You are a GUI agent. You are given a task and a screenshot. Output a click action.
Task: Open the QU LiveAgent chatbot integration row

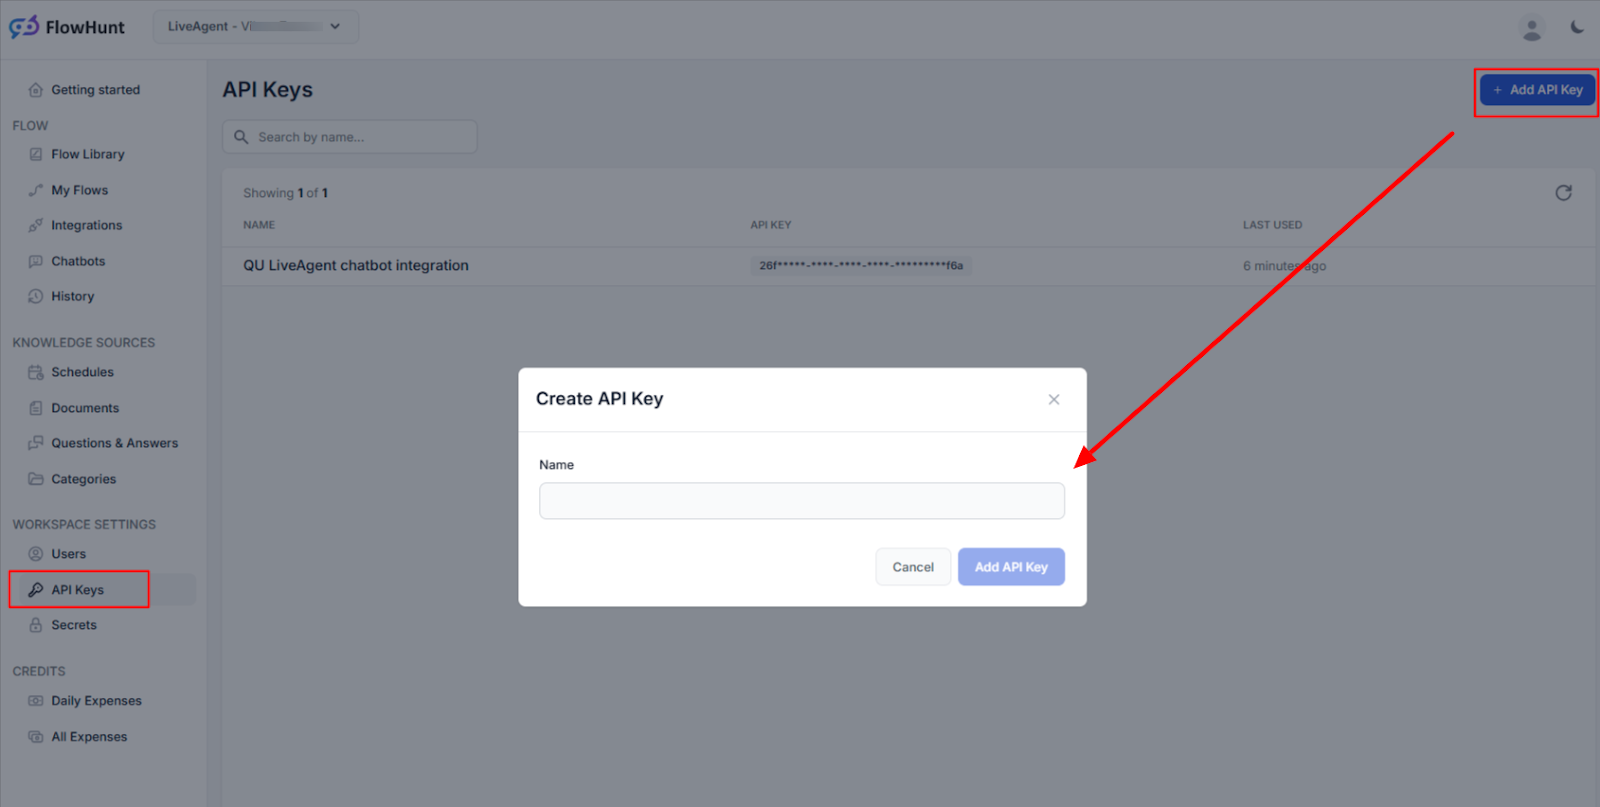356,266
